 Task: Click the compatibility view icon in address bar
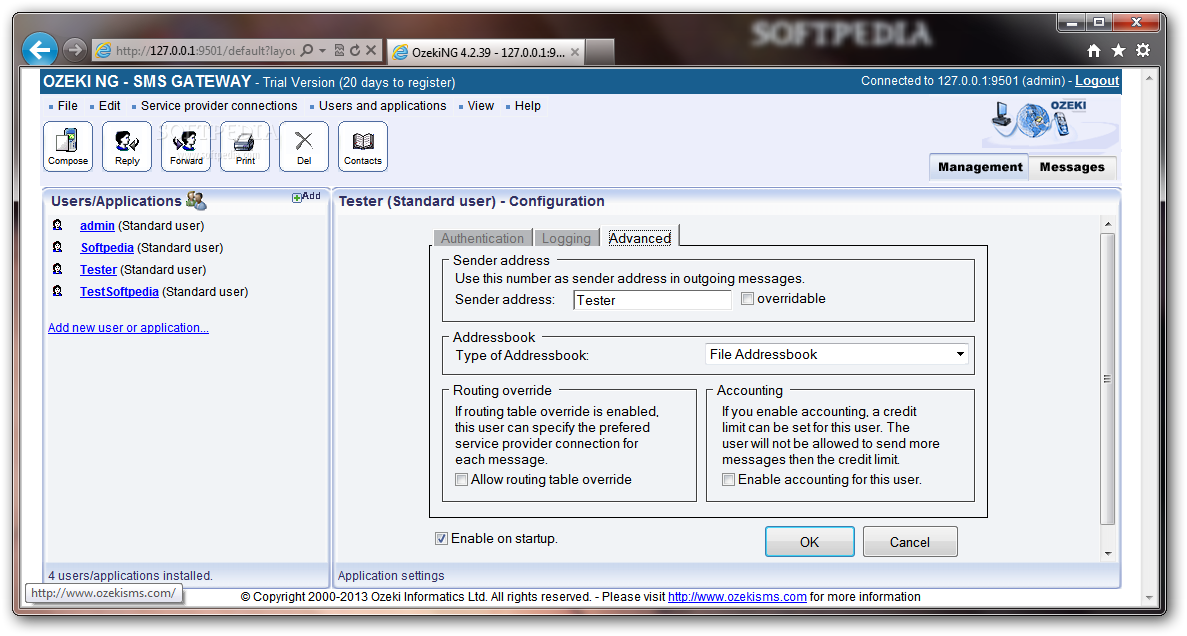[x=339, y=51]
